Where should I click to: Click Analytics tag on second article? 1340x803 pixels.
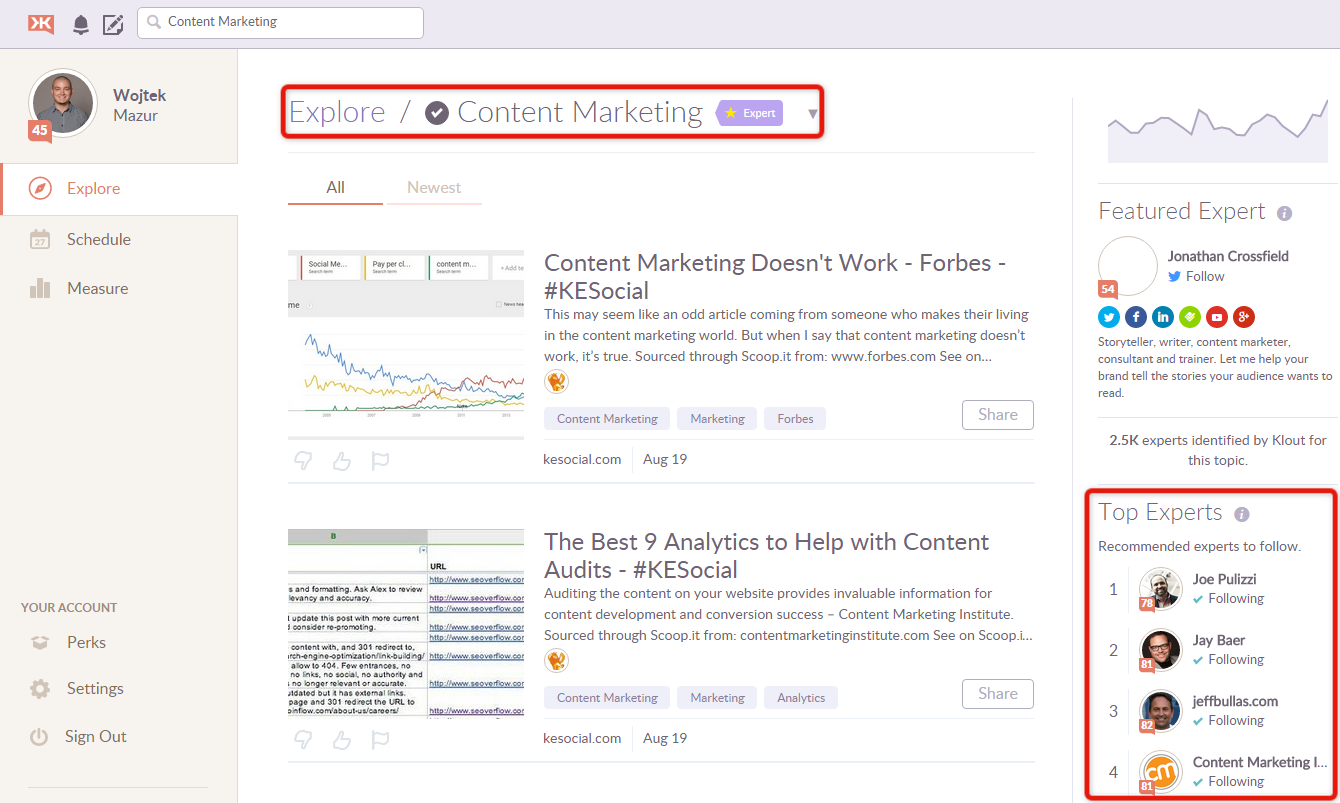click(801, 698)
